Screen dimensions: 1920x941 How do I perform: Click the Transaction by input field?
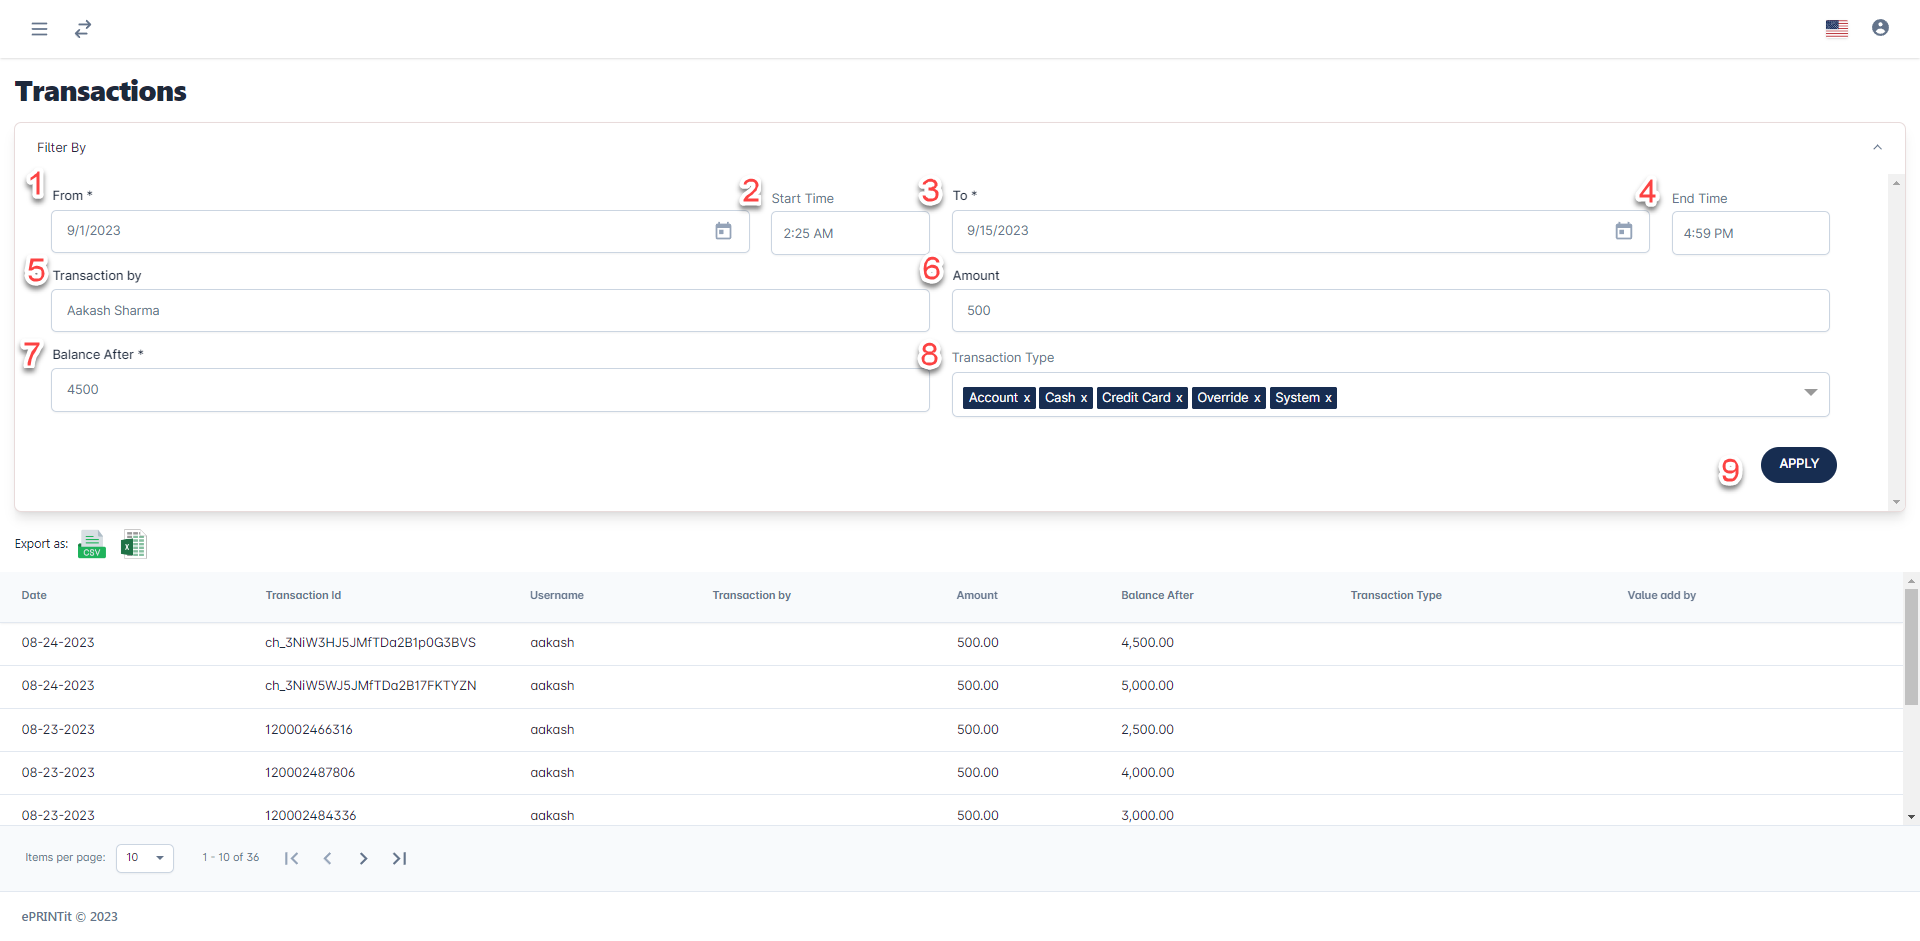tap(490, 311)
